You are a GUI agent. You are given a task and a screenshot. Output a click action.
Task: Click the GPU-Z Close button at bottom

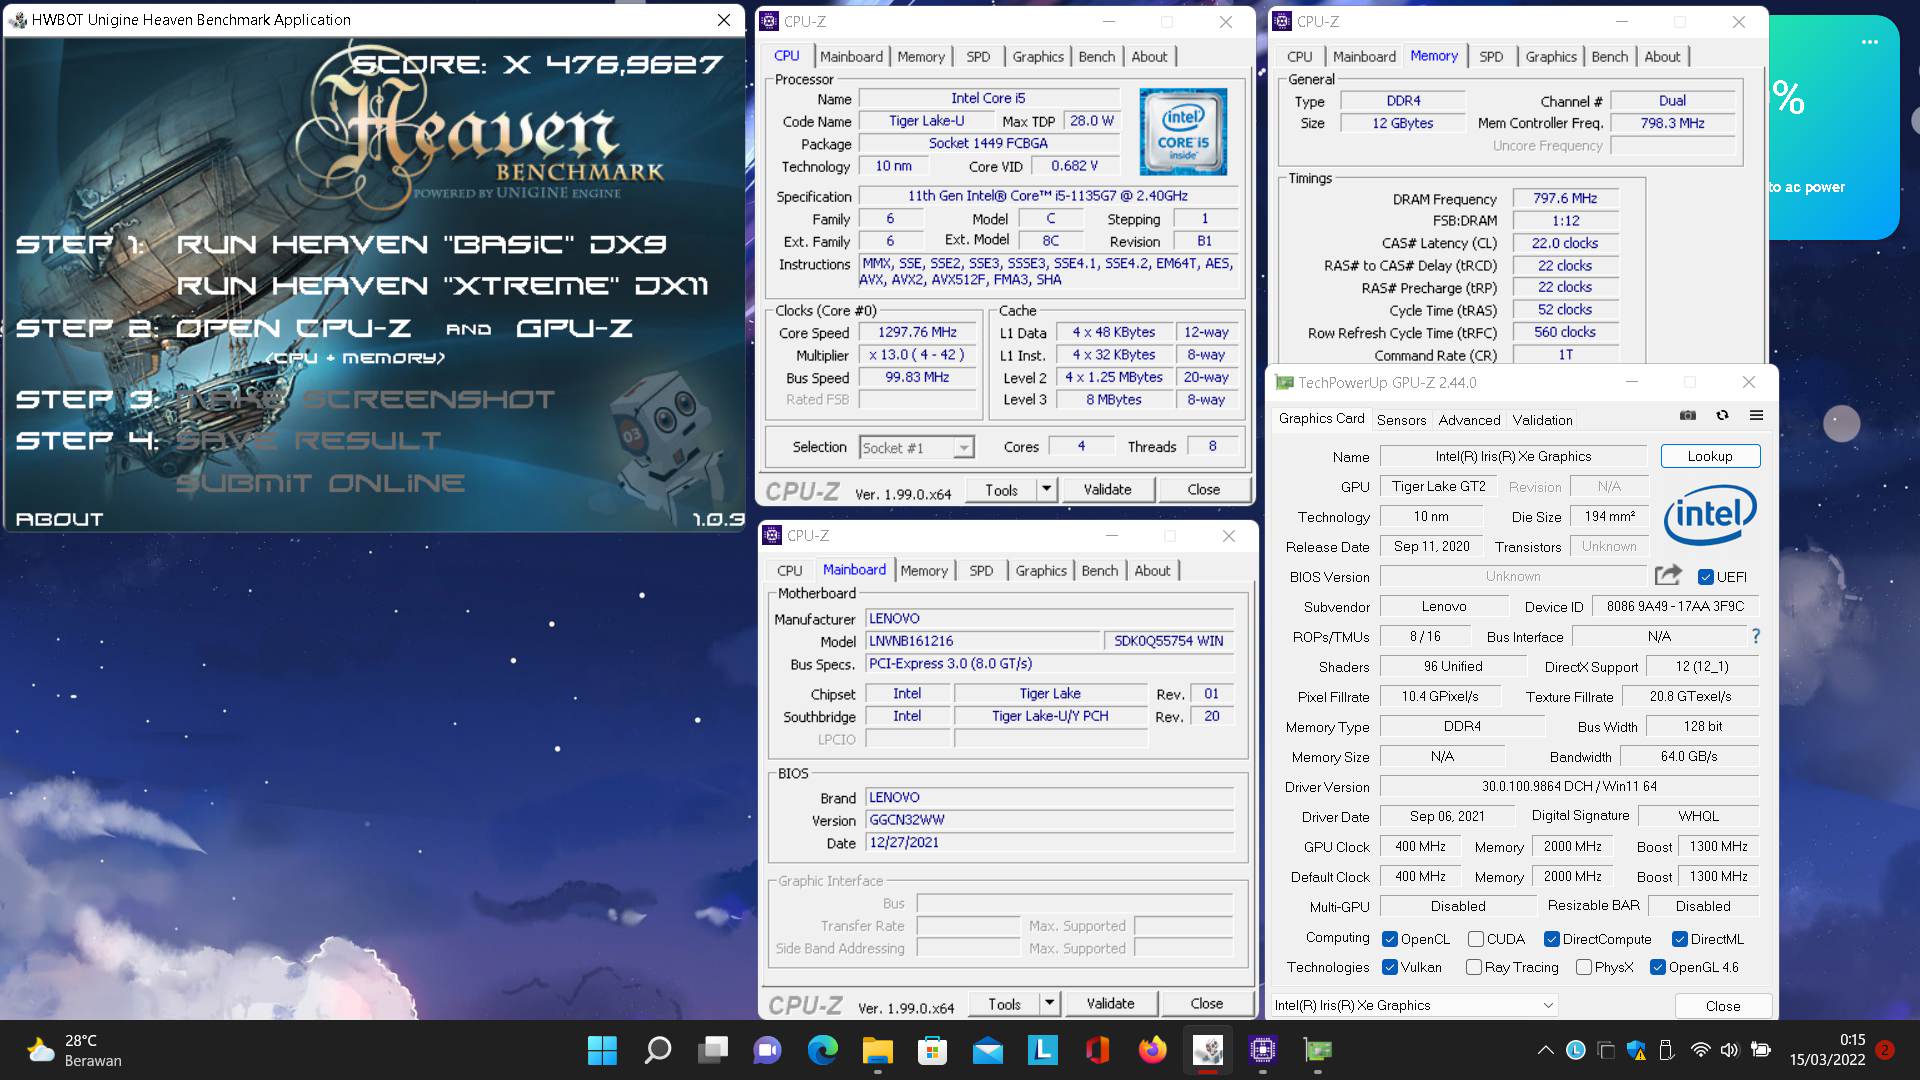pyautogui.click(x=1723, y=1006)
